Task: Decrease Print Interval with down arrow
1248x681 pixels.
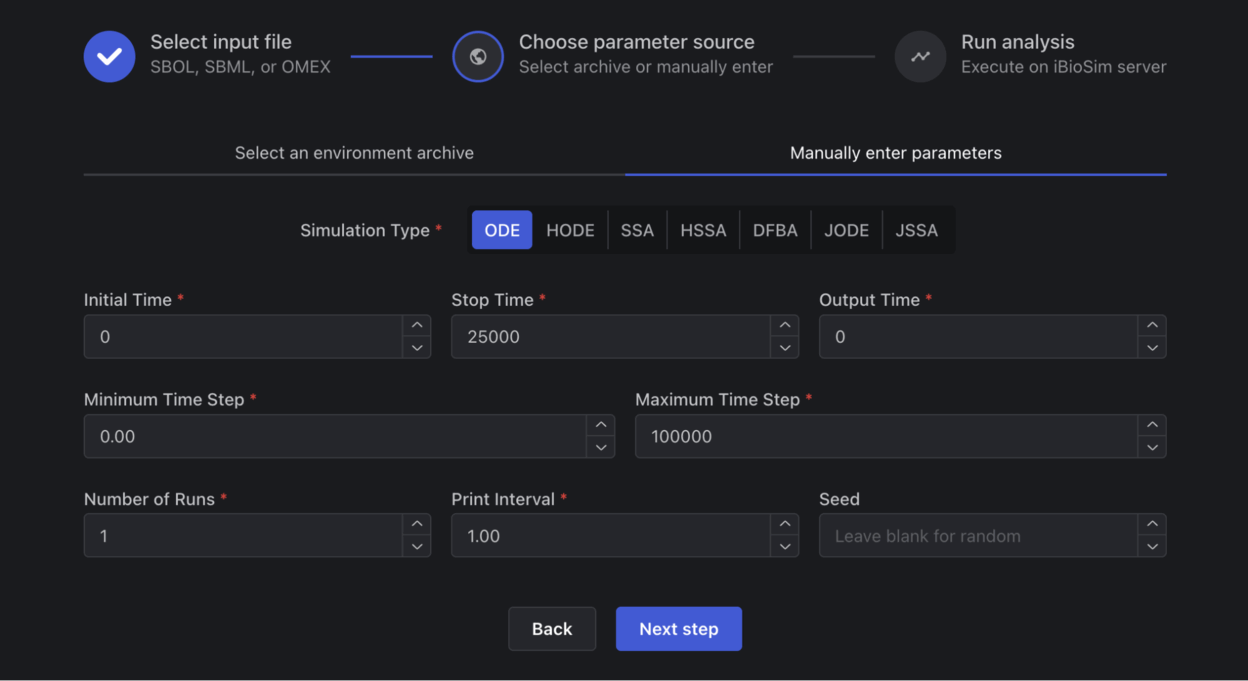Action: point(785,547)
